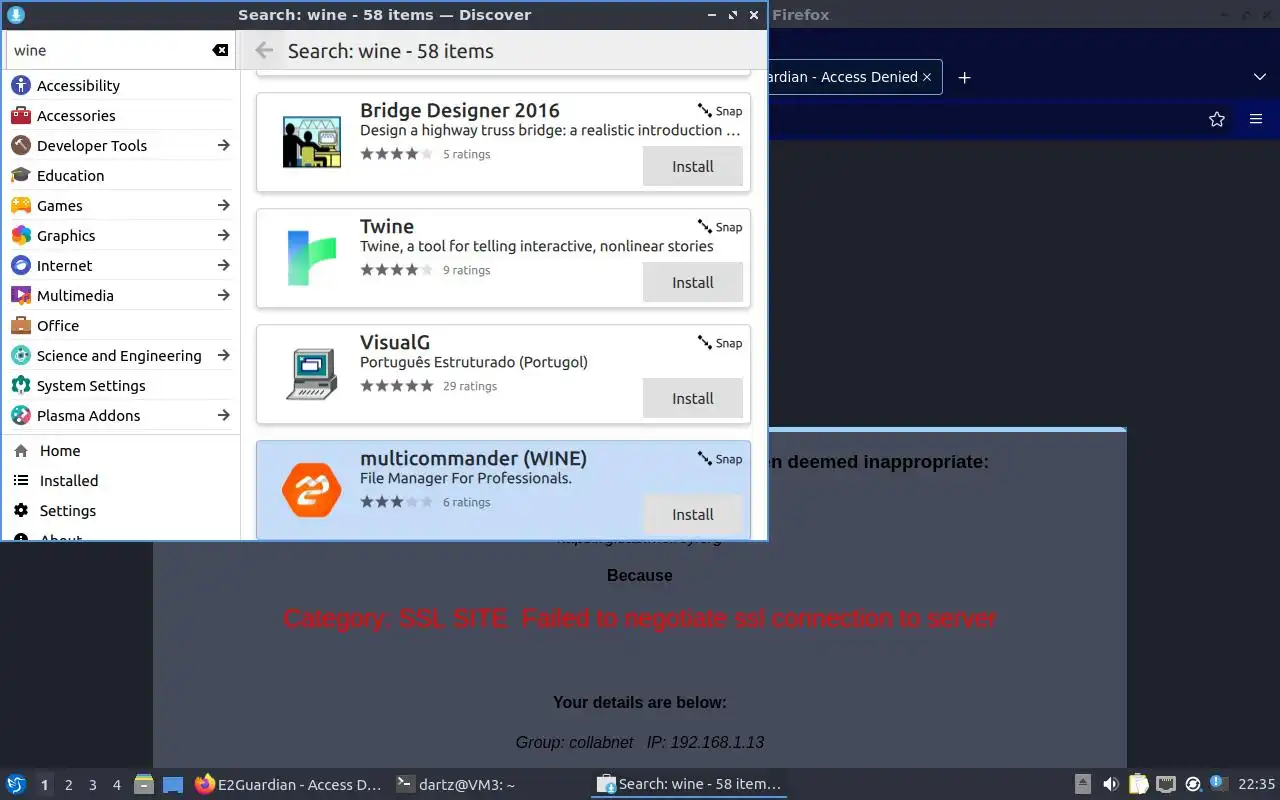Show the Installed applications list
This screenshot has width=1280, height=800.
(x=120, y=481)
